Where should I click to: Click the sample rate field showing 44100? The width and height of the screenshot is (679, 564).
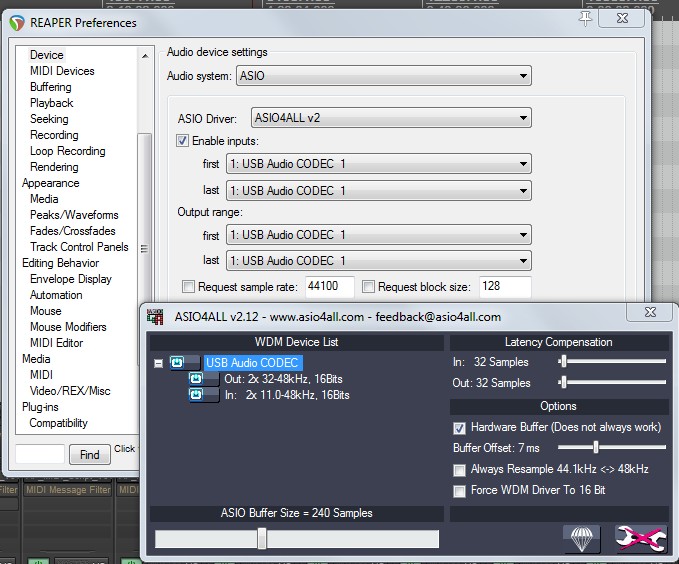click(330, 287)
